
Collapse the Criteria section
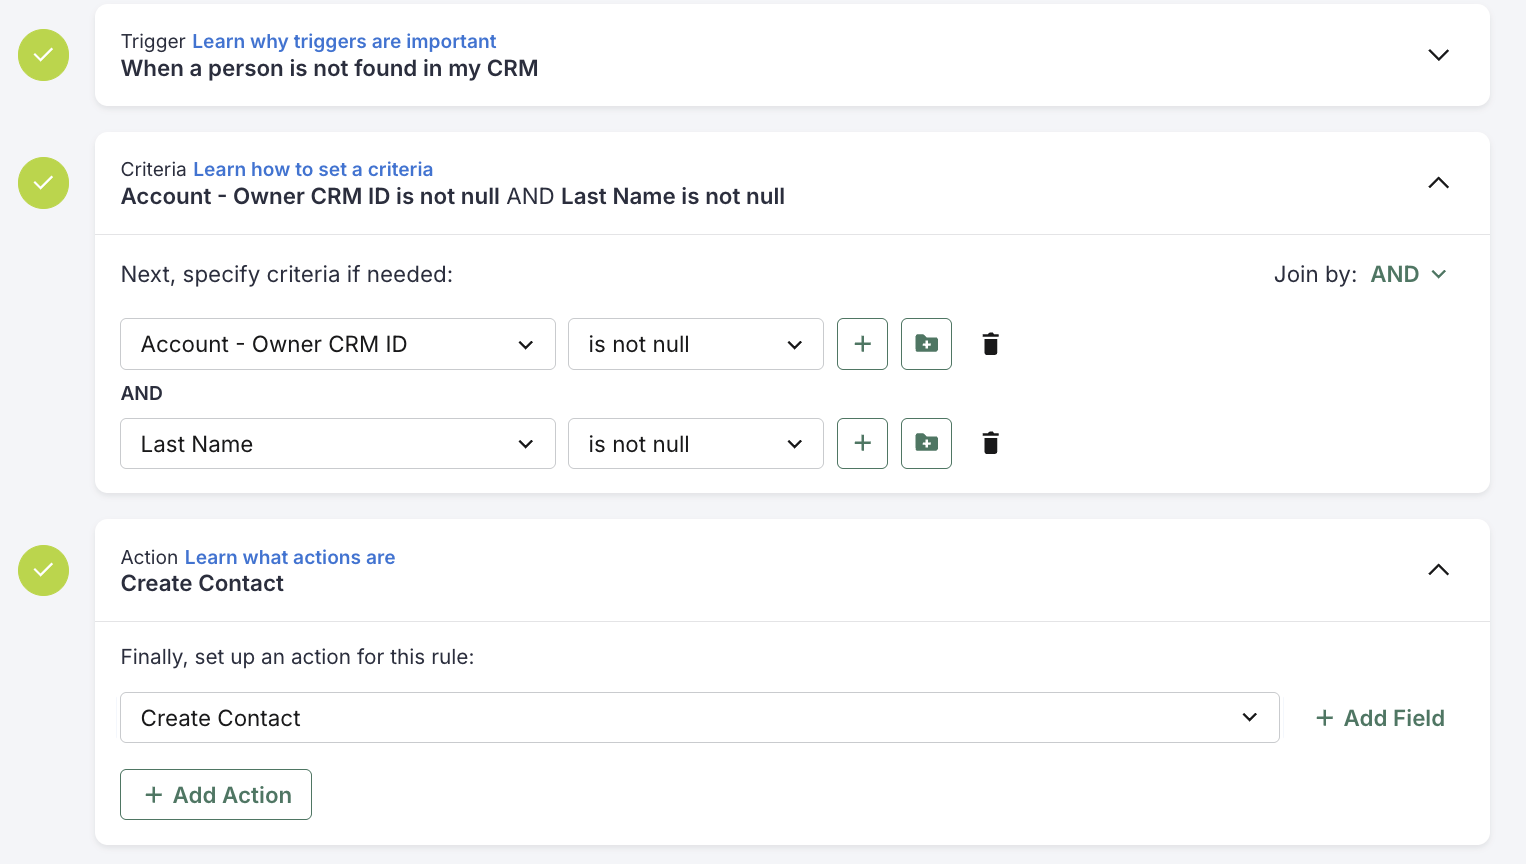point(1438,183)
